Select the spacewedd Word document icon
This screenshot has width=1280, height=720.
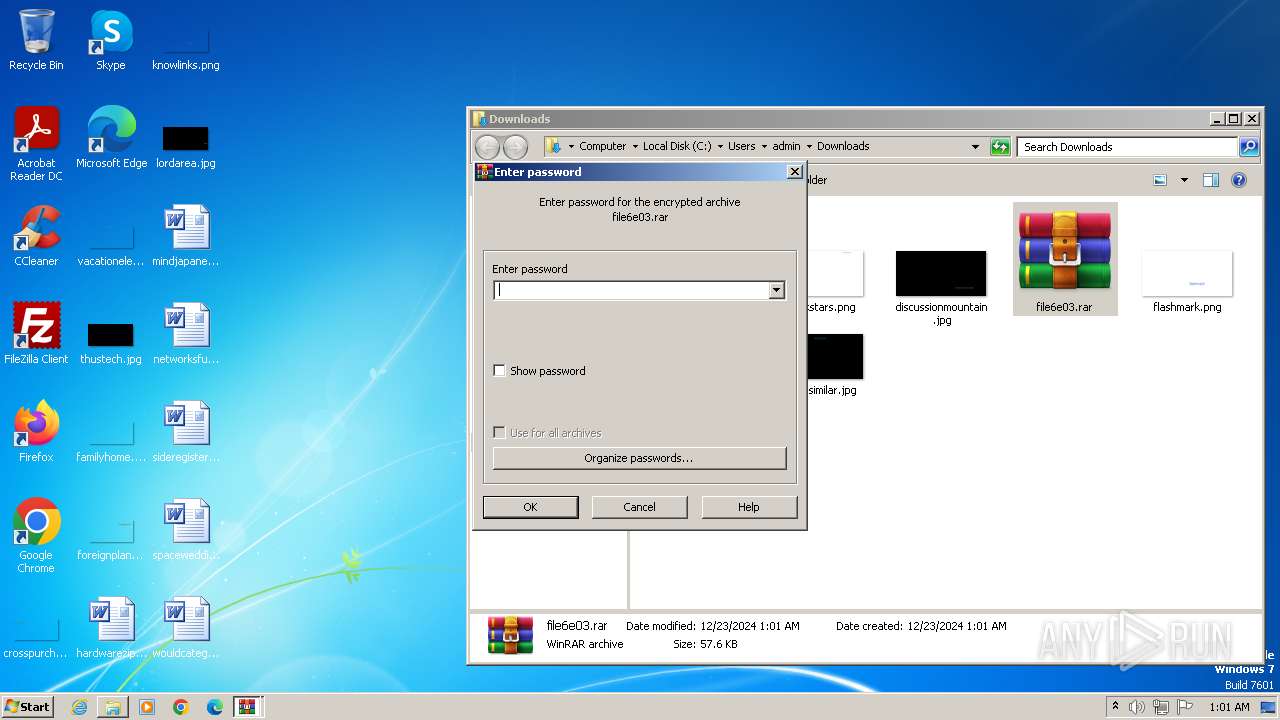click(x=186, y=529)
